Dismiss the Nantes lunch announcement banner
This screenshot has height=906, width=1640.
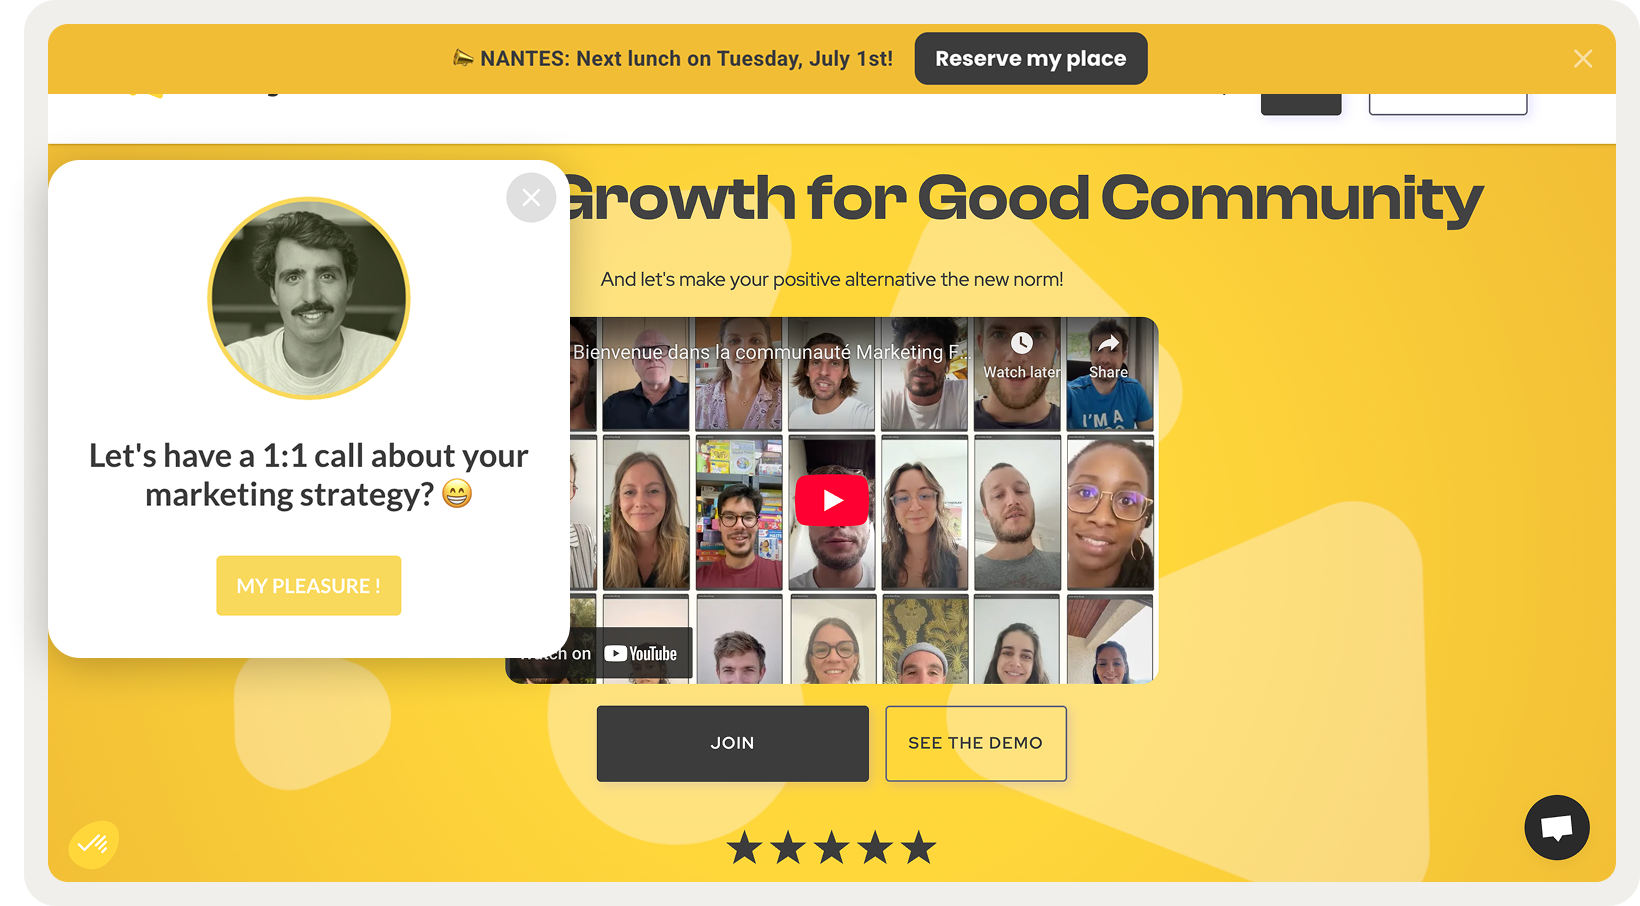1583,59
